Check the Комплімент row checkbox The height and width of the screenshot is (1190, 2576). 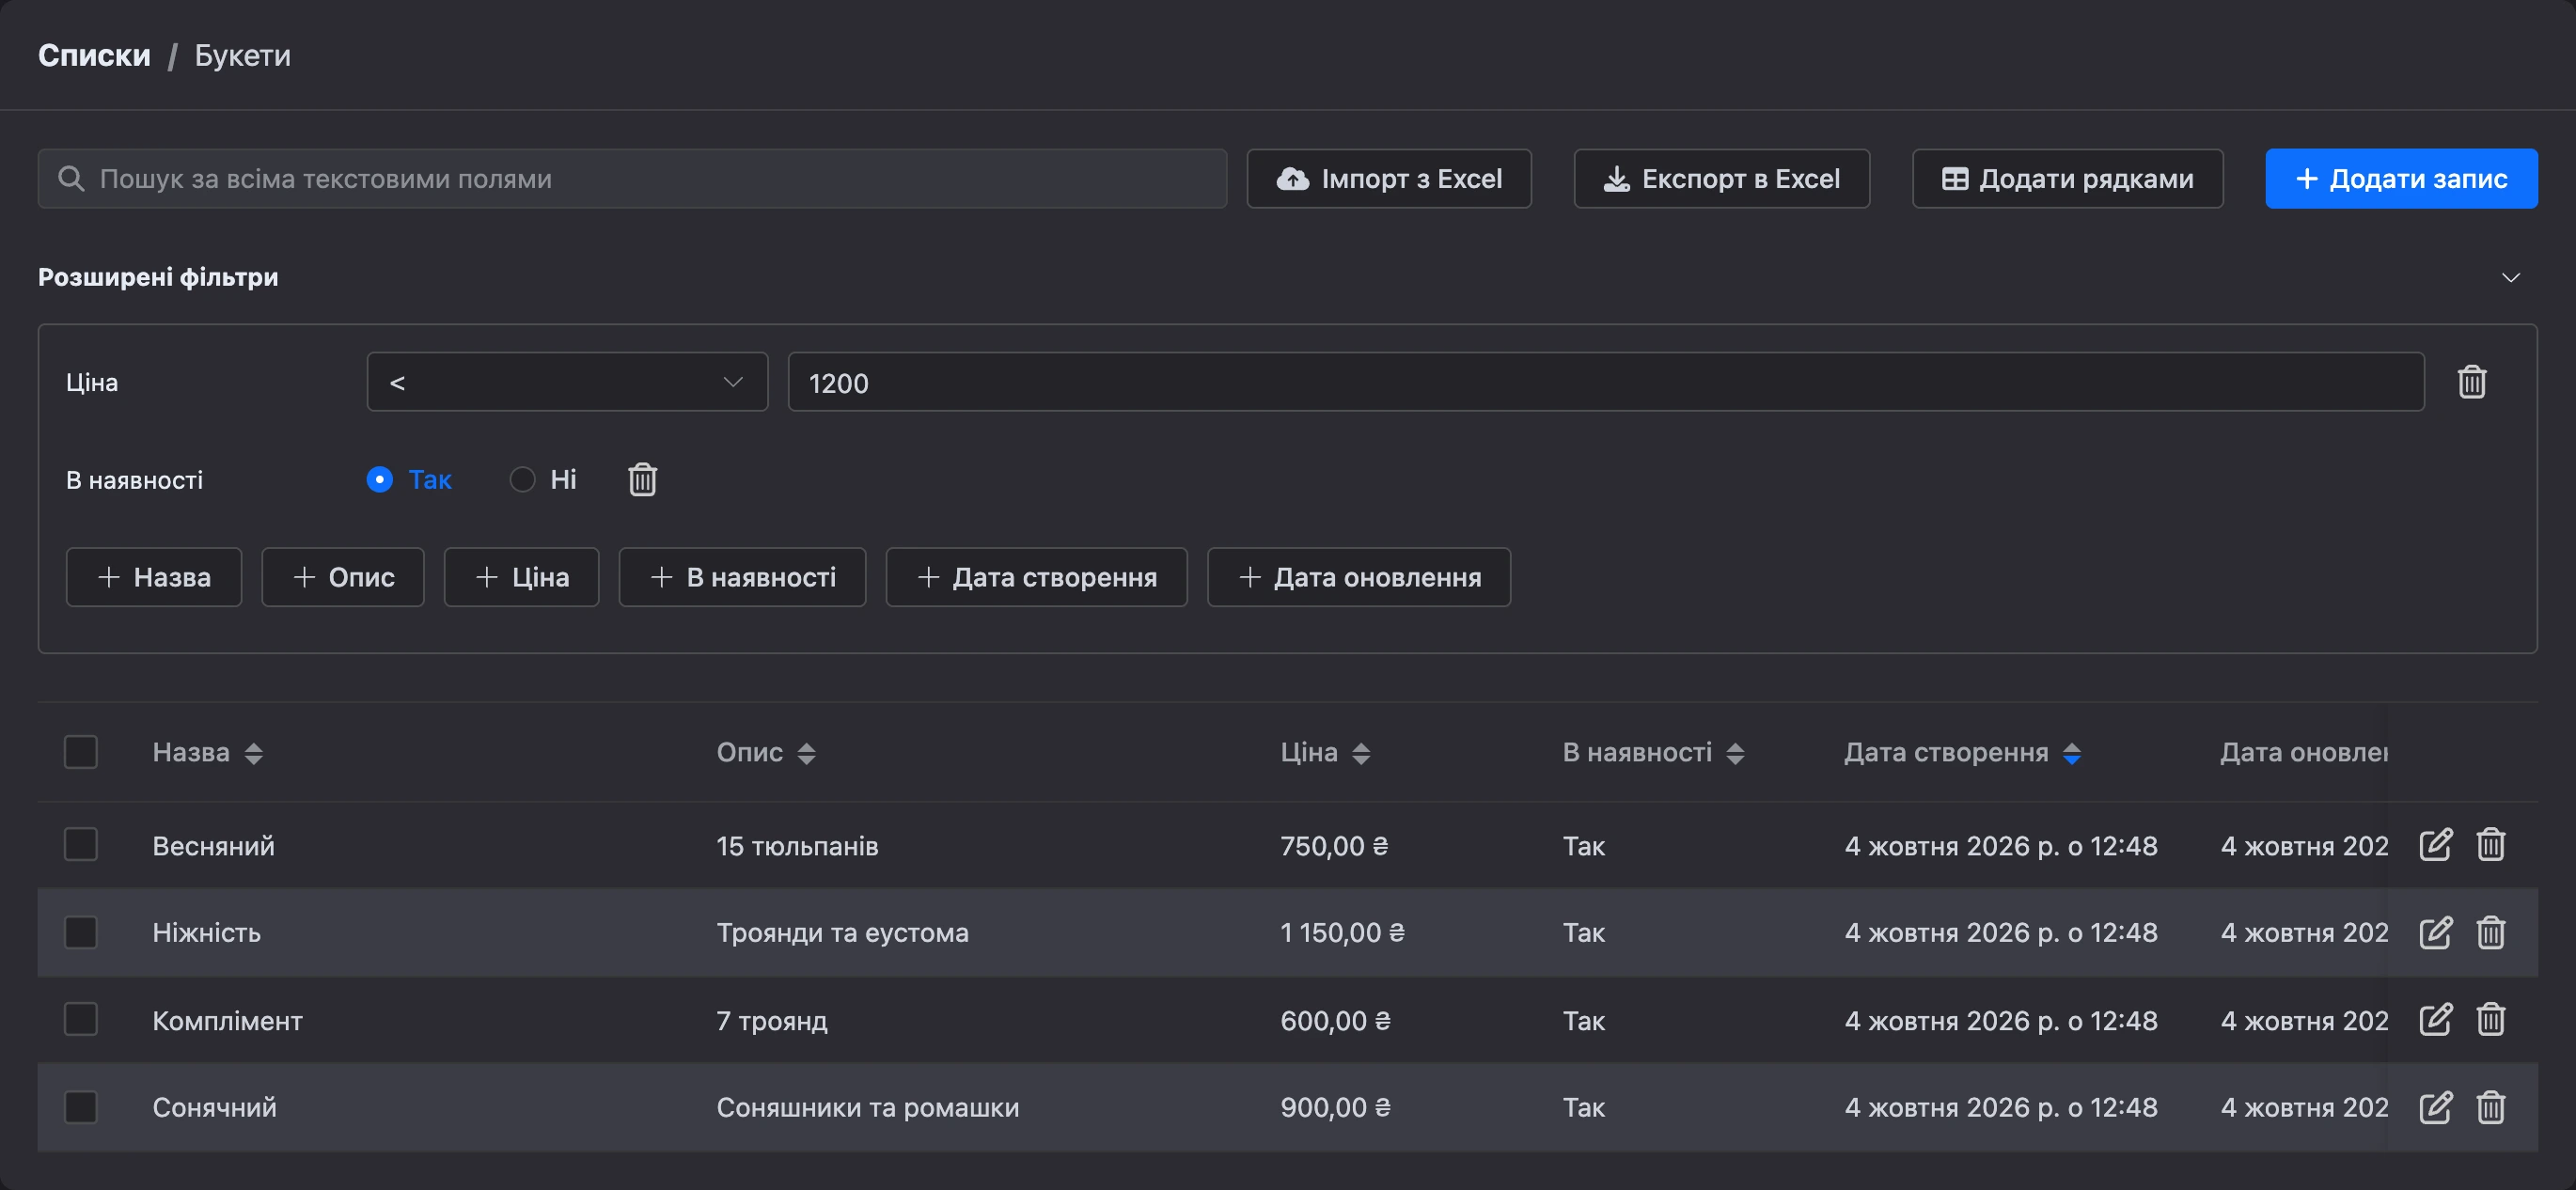click(81, 1019)
